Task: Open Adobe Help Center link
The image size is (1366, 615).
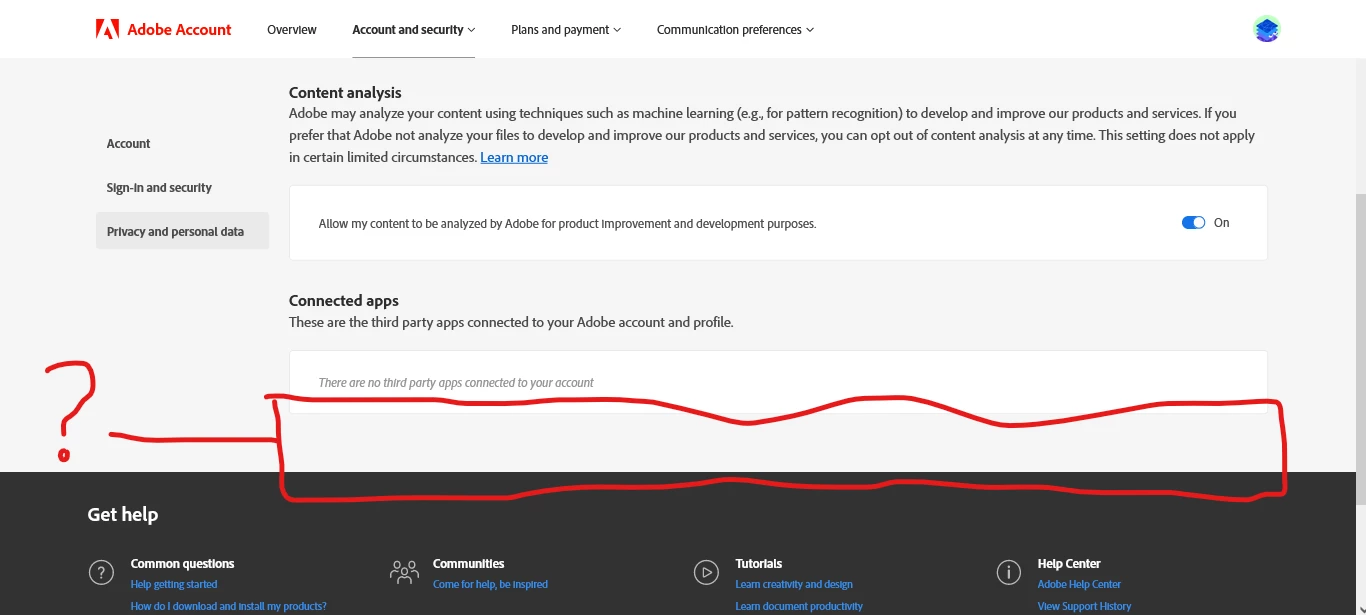Action: [x=1079, y=584]
